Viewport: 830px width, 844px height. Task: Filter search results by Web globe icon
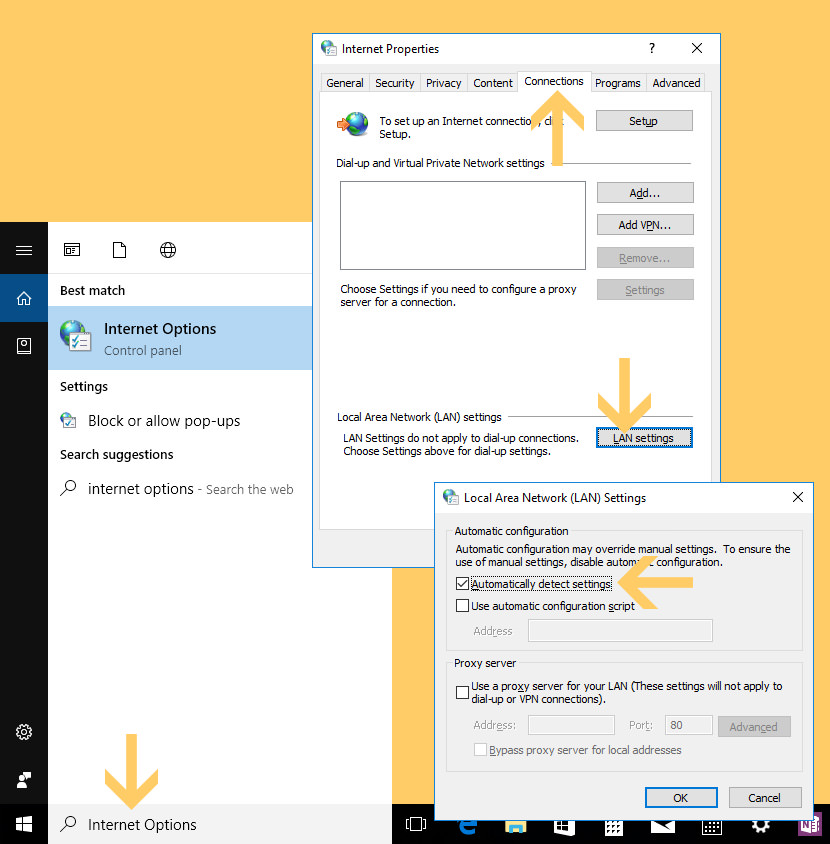coord(168,250)
